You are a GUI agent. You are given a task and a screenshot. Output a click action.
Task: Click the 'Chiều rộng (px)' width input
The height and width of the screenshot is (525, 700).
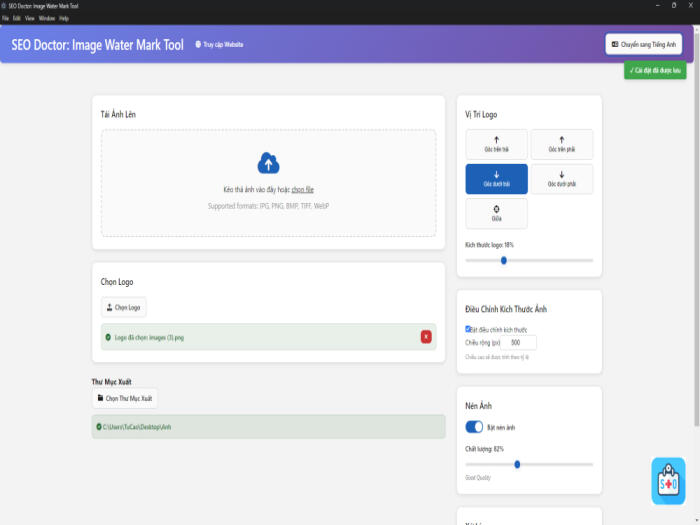click(x=514, y=342)
